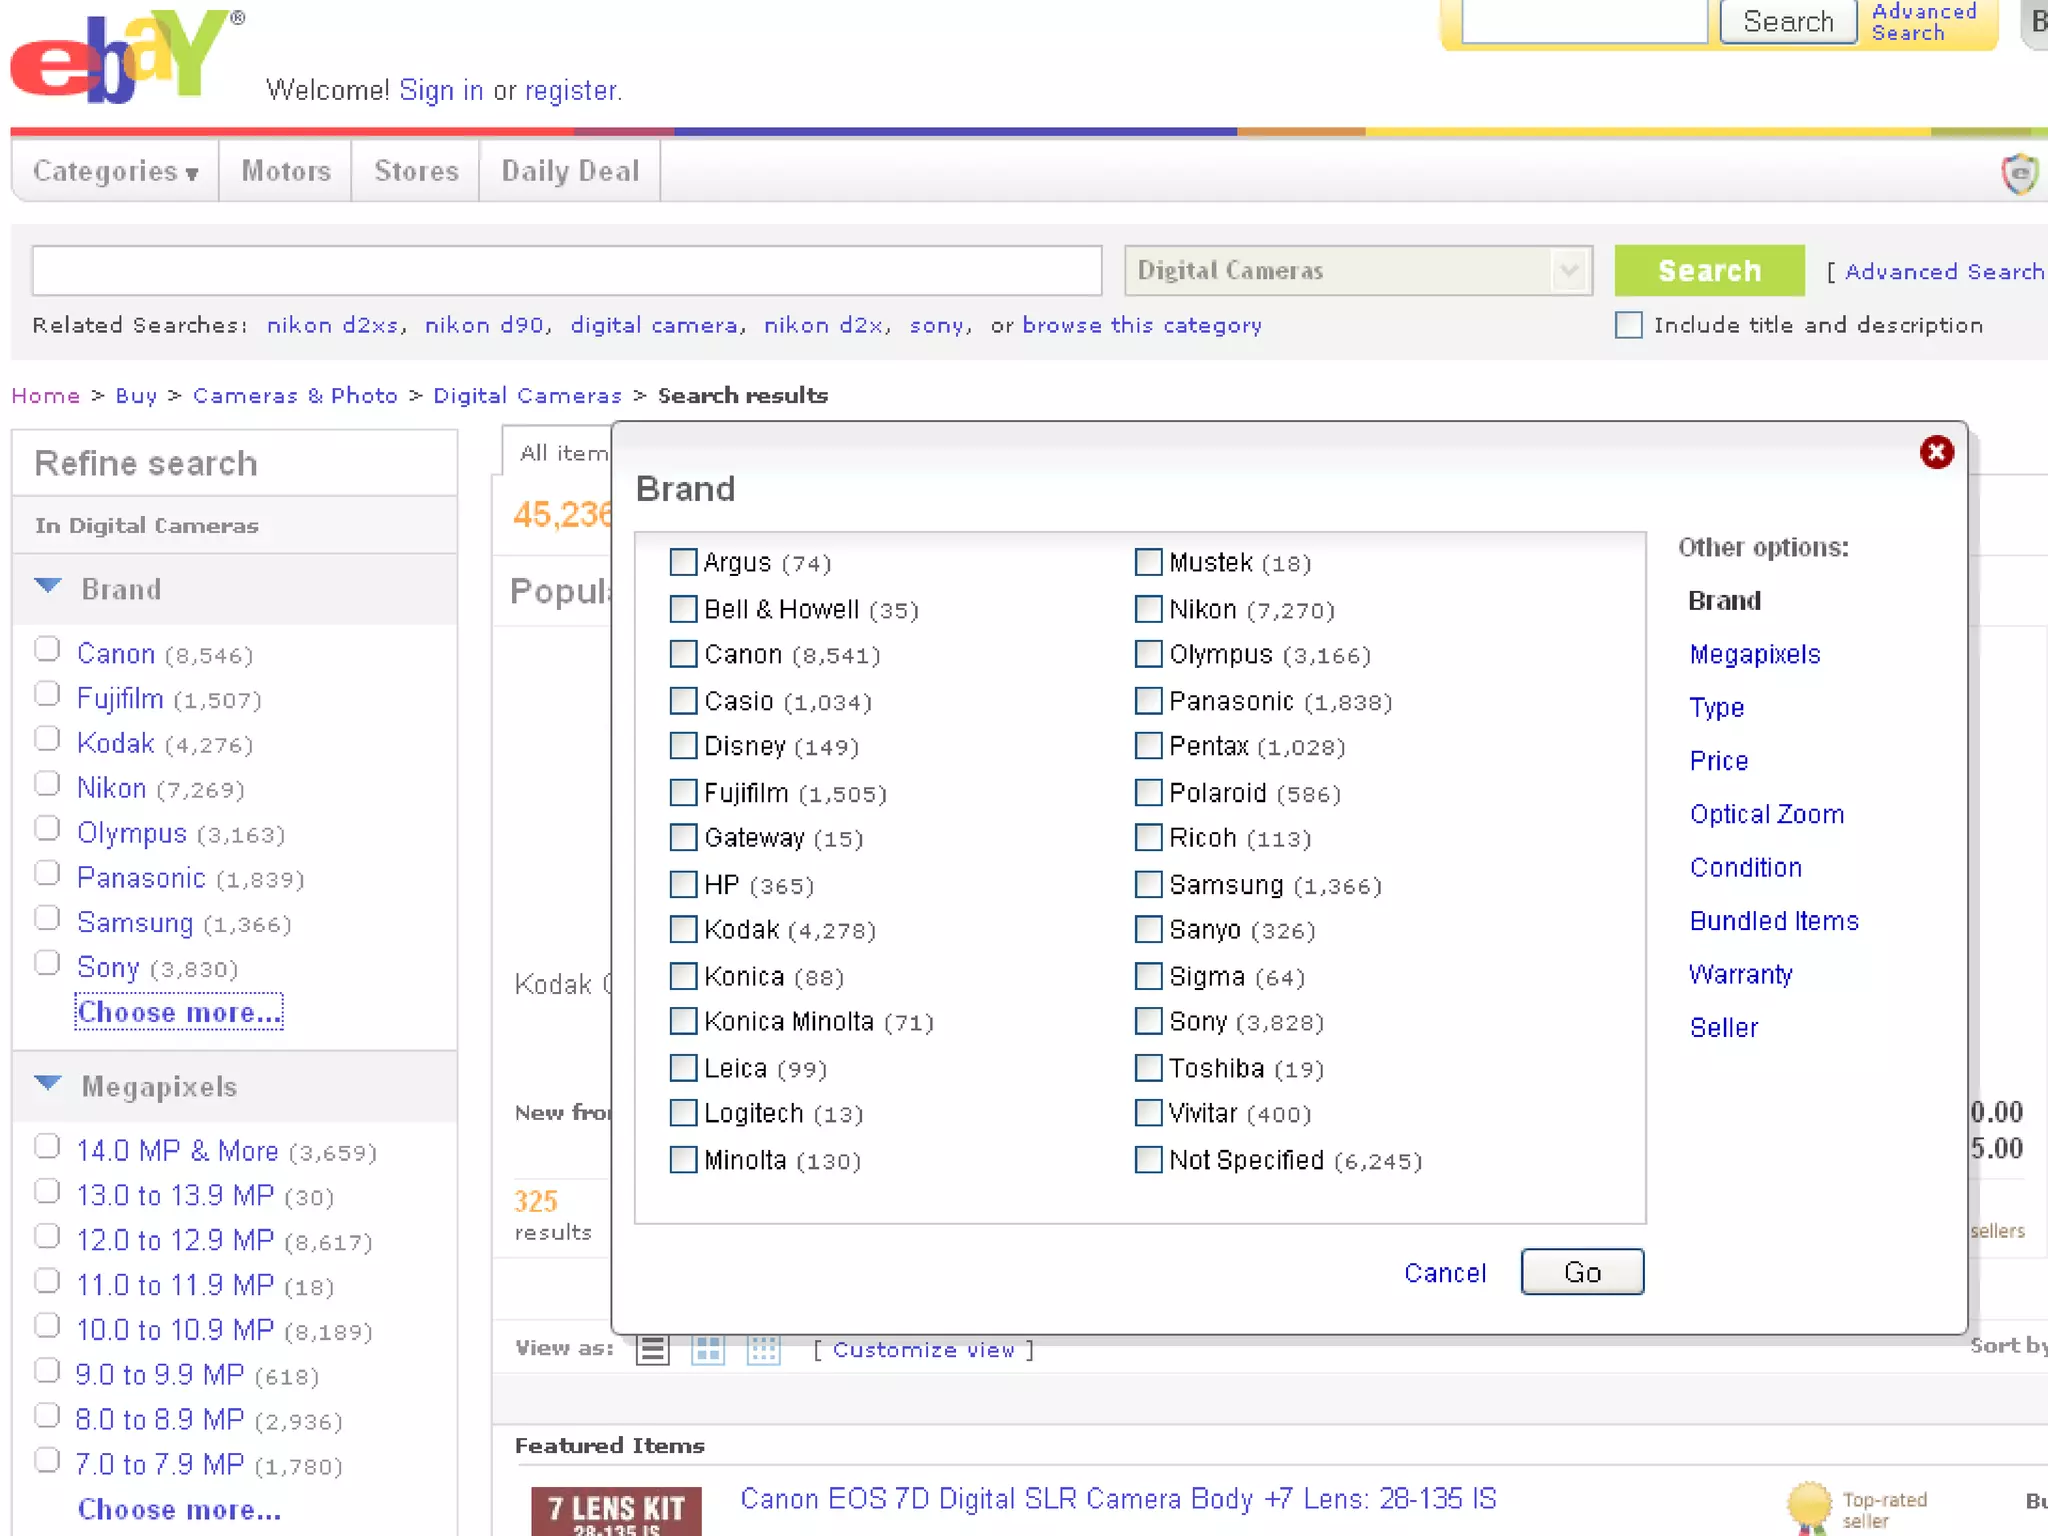Open the Daily Deal tab
Image resolution: width=2048 pixels, height=1536 pixels.
(569, 171)
